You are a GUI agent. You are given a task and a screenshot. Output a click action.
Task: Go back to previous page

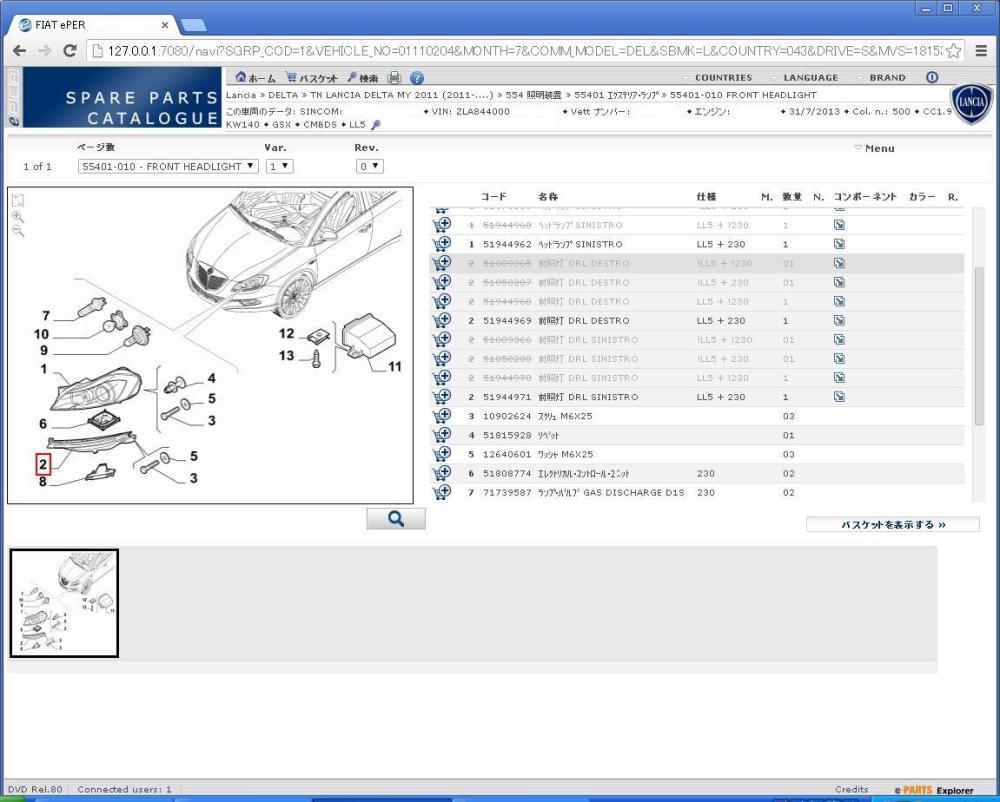click(x=20, y=50)
